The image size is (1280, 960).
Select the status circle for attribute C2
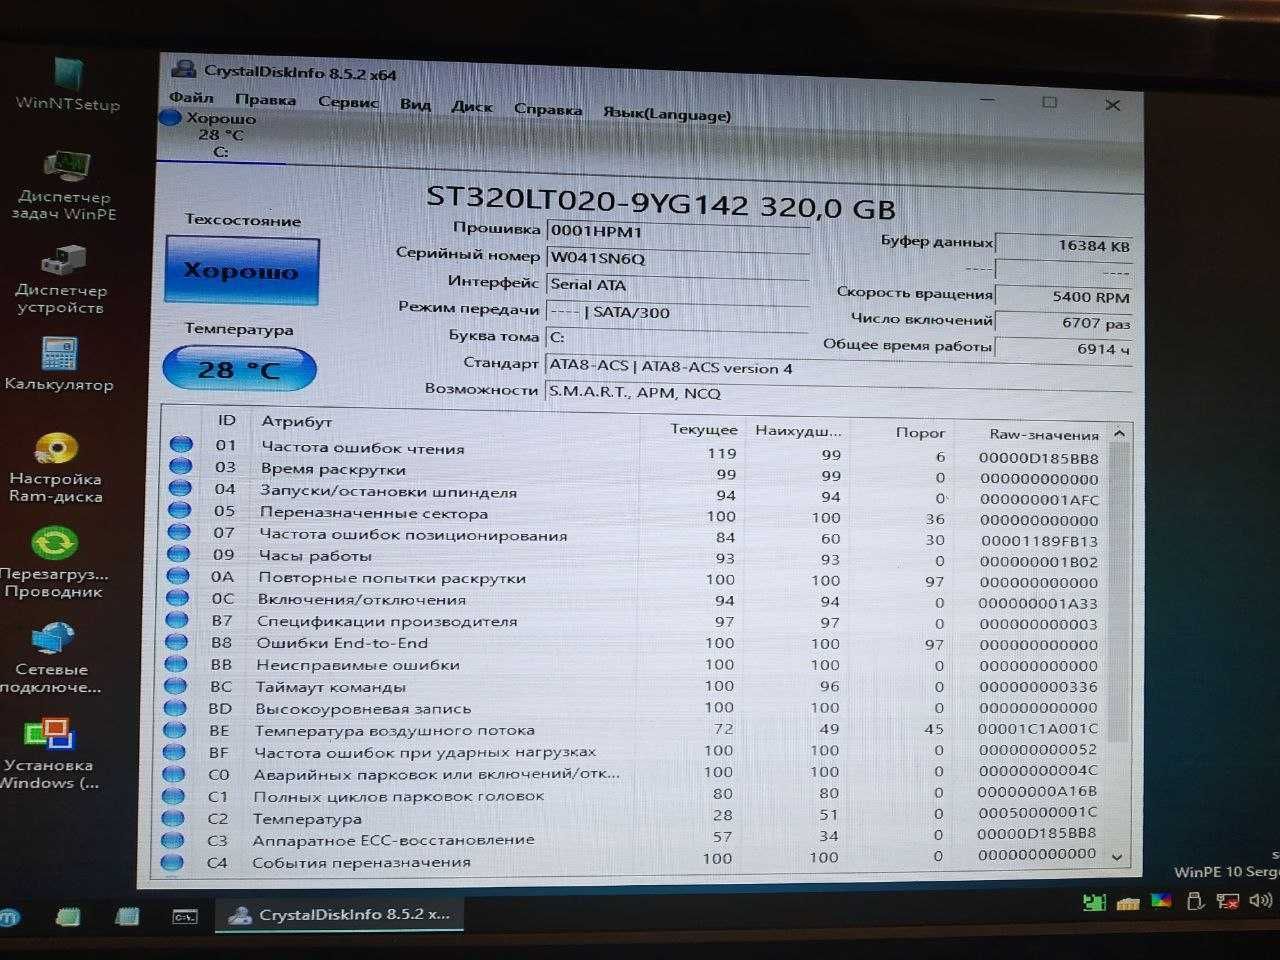tap(174, 817)
